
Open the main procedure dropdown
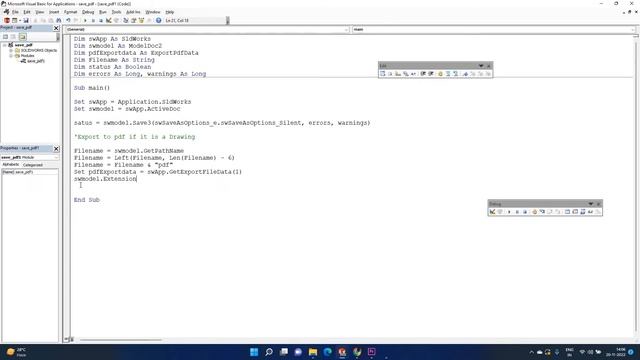coord(494,29)
